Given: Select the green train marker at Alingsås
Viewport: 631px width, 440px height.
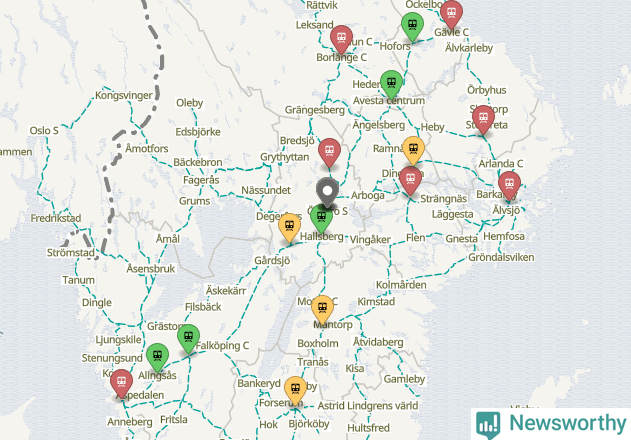Looking at the screenshot, I should pos(157,357).
